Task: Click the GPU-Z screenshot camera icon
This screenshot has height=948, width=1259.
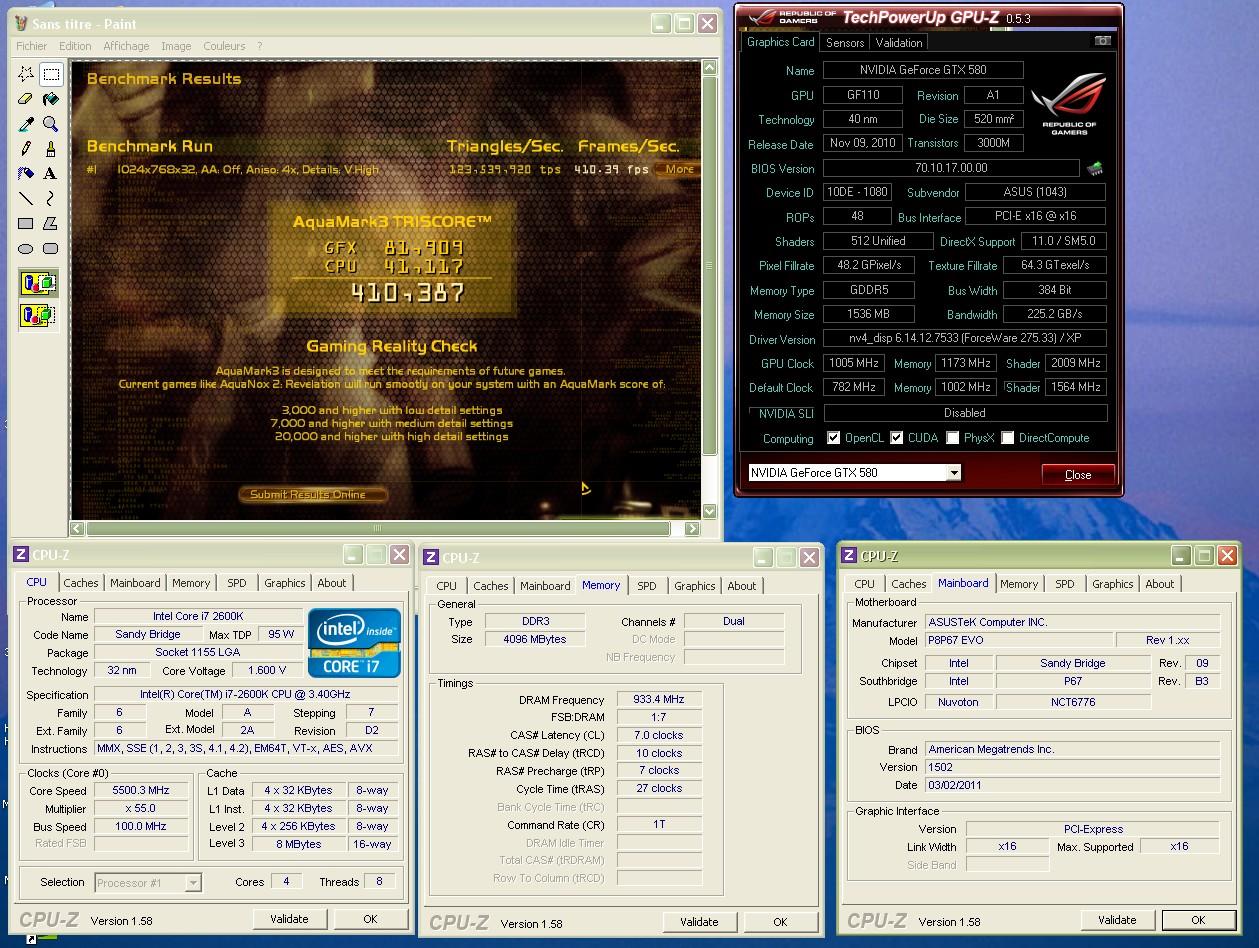Action: [x=1102, y=41]
